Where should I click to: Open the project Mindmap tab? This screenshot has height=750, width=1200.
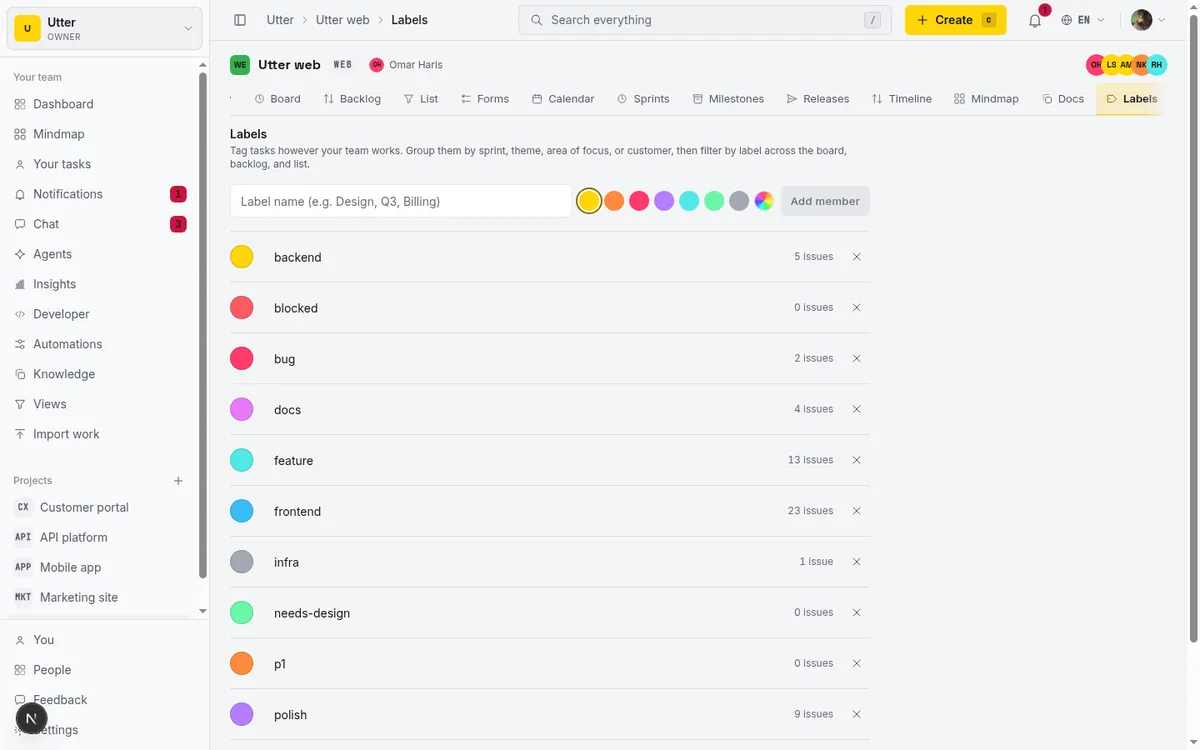coord(986,99)
